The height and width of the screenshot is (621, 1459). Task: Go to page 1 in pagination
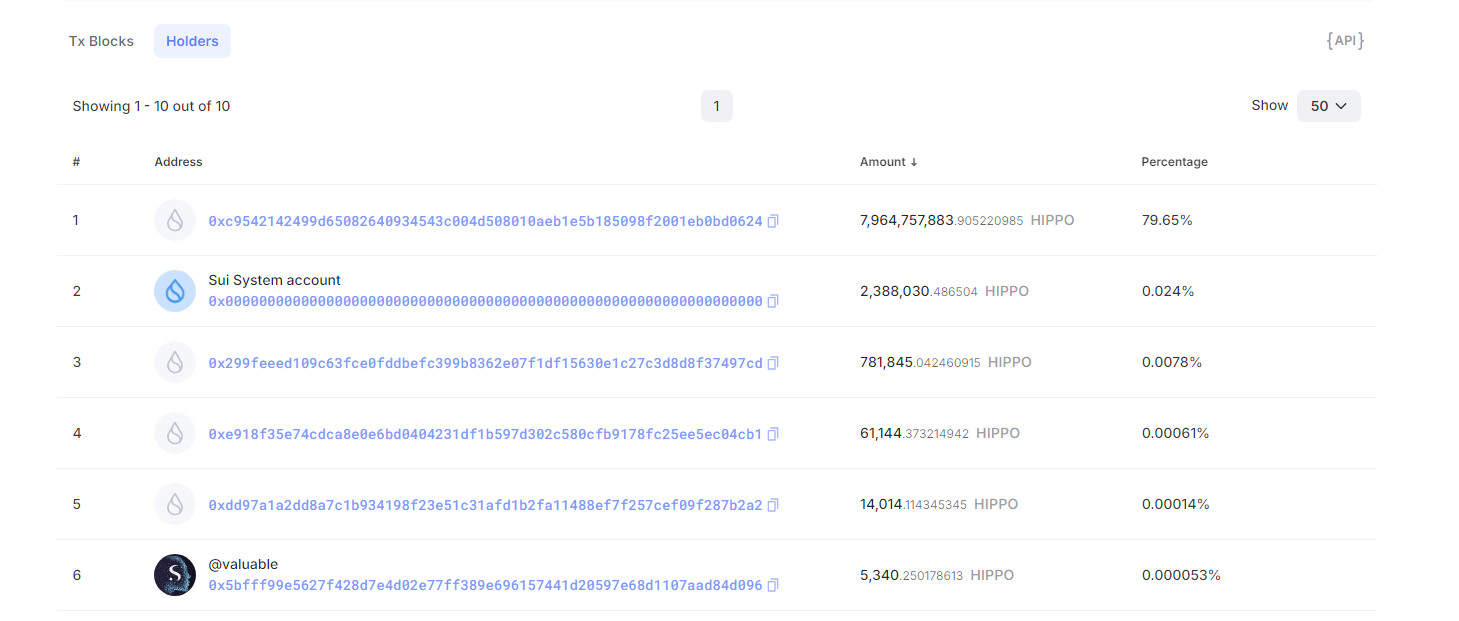716,106
